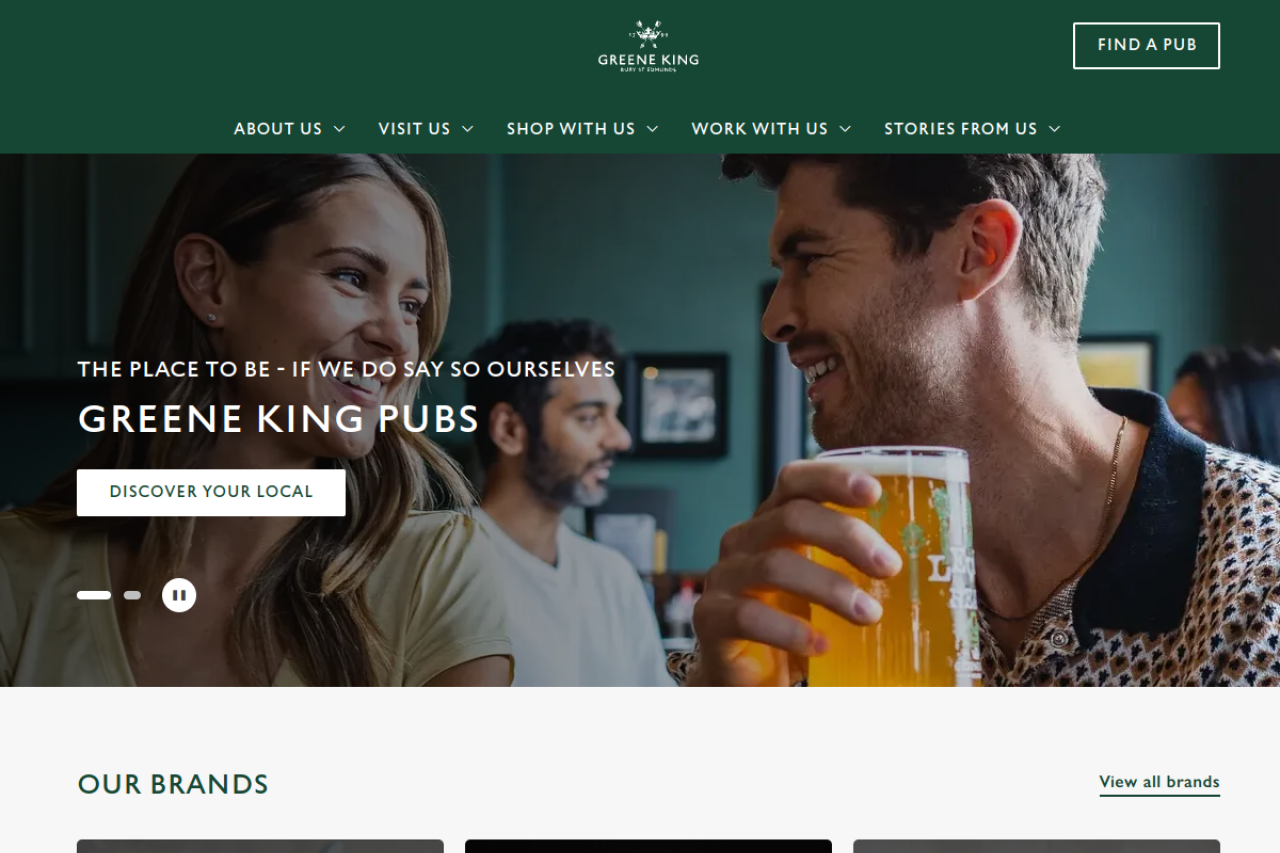Expand the About Us chevron
This screenshot has height=853, width=1280.
pos(339,129)
